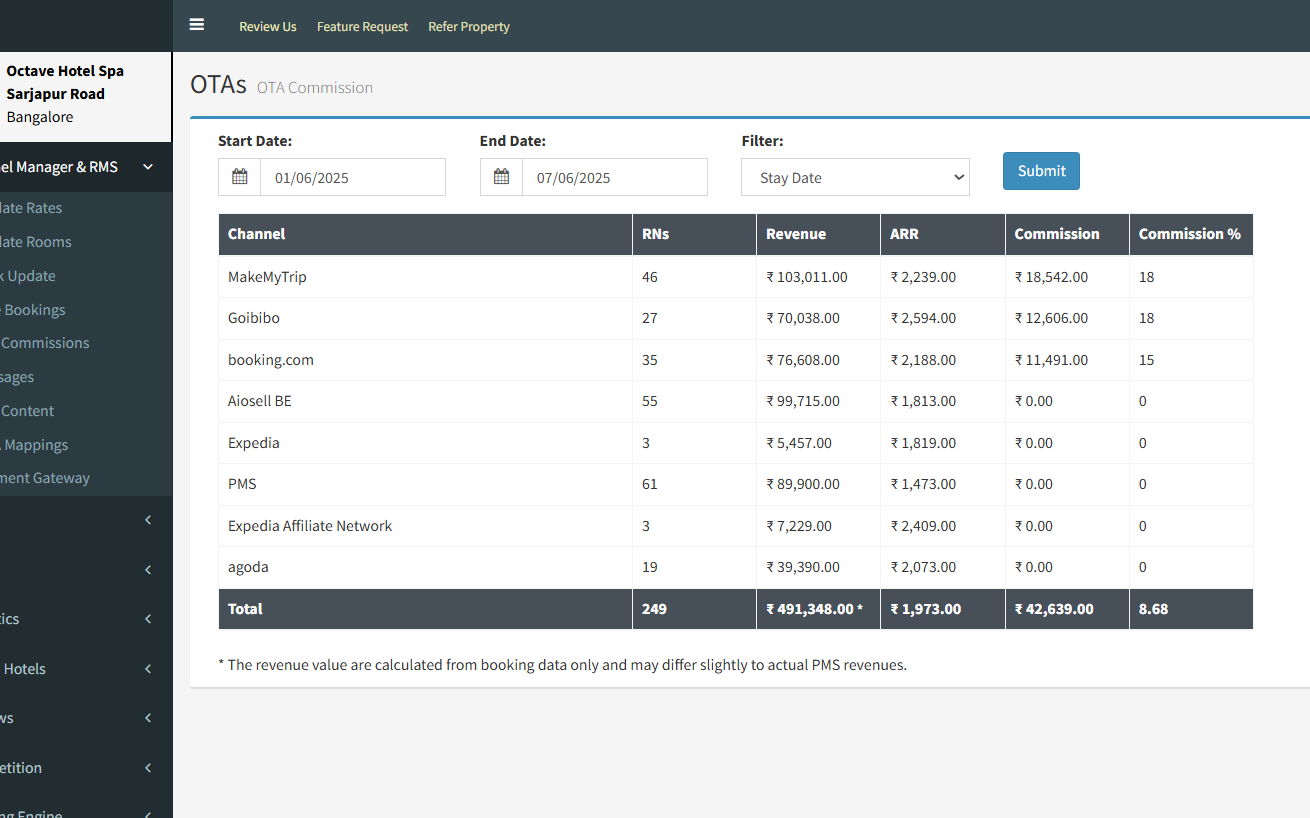Click the Channel column header

[257, 234]
